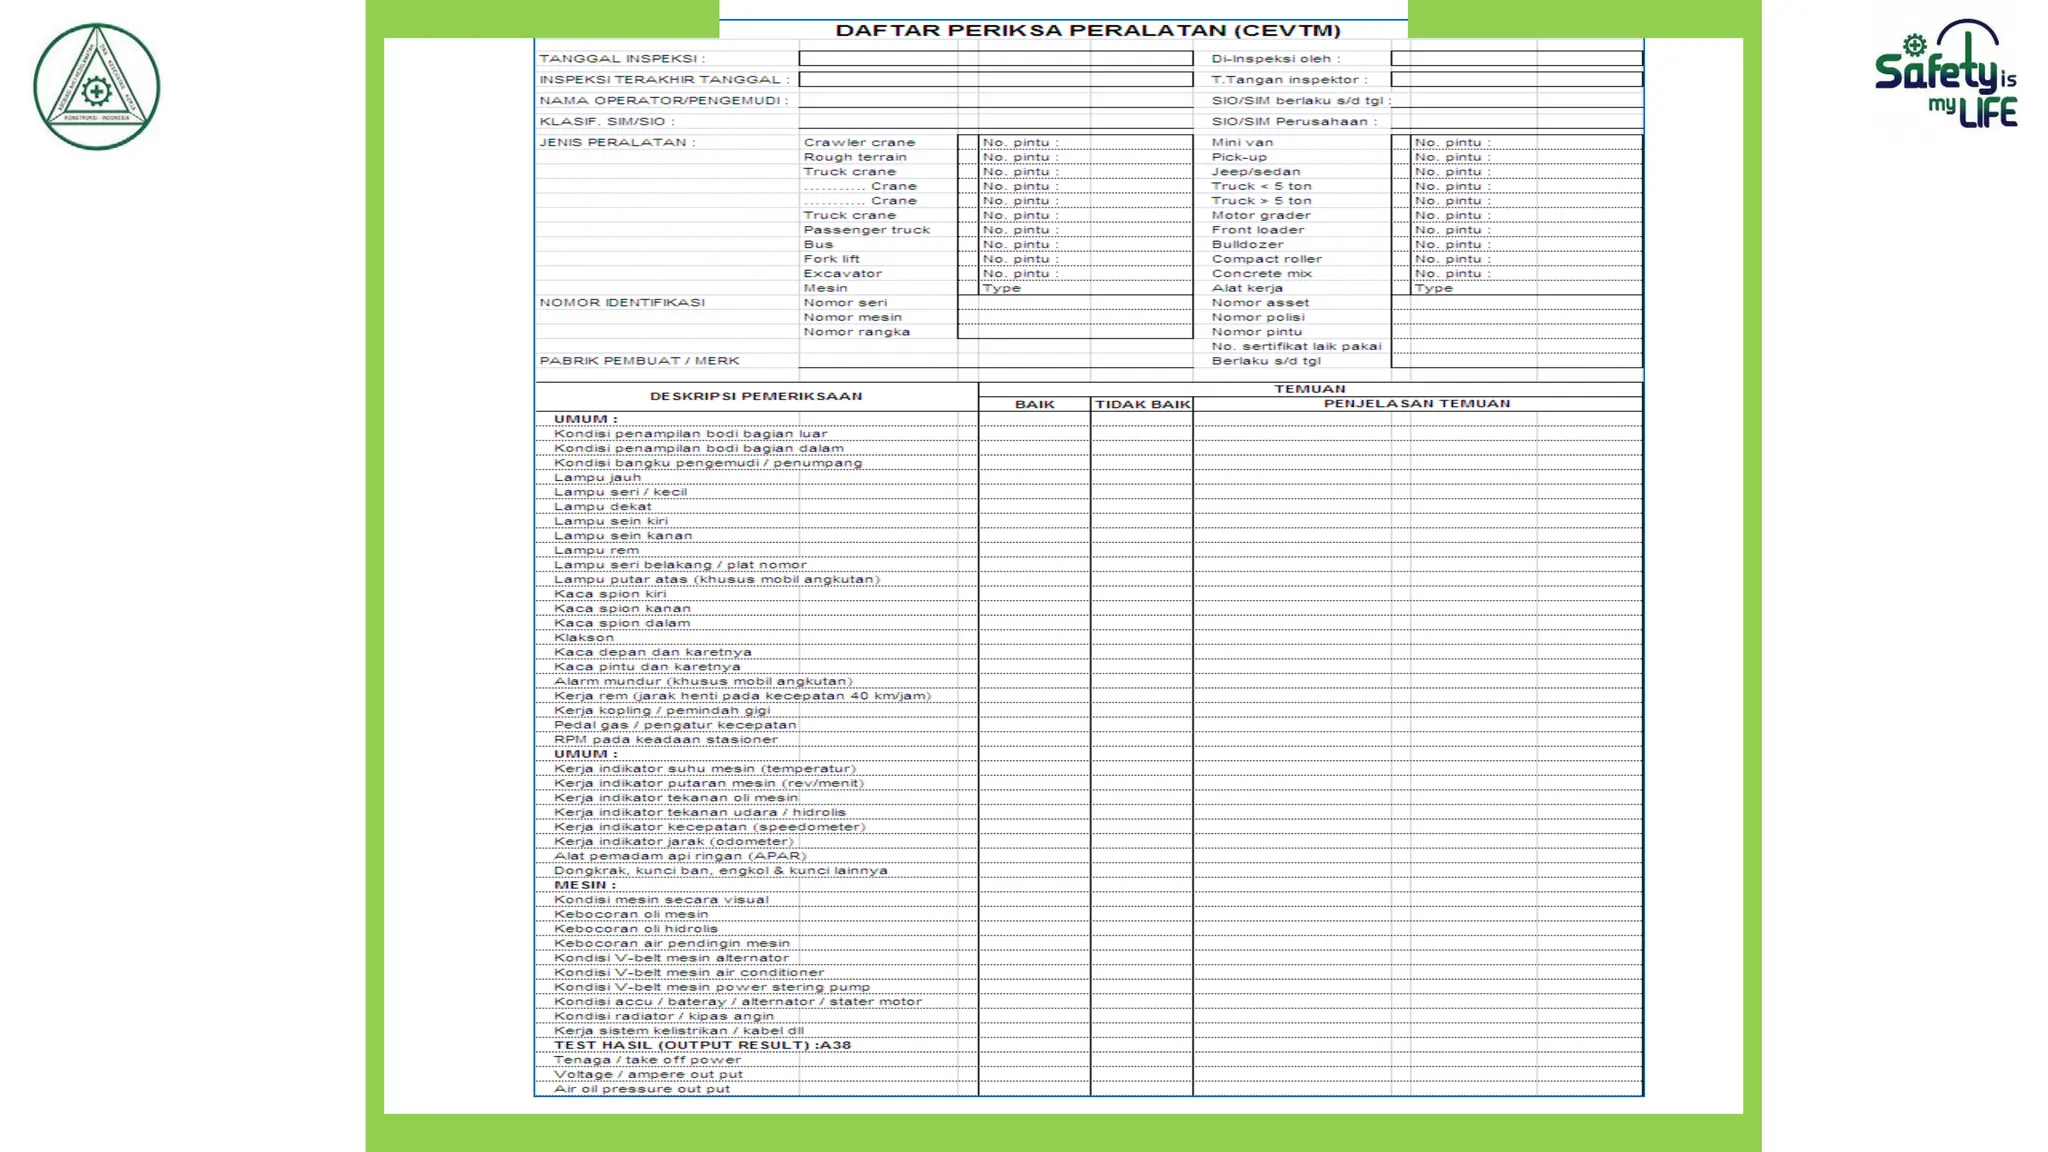The height and width of the screenshot is (1152, 2048).
Task: Tick the Mini van checkbox
Action: (x=1400, y=142)
